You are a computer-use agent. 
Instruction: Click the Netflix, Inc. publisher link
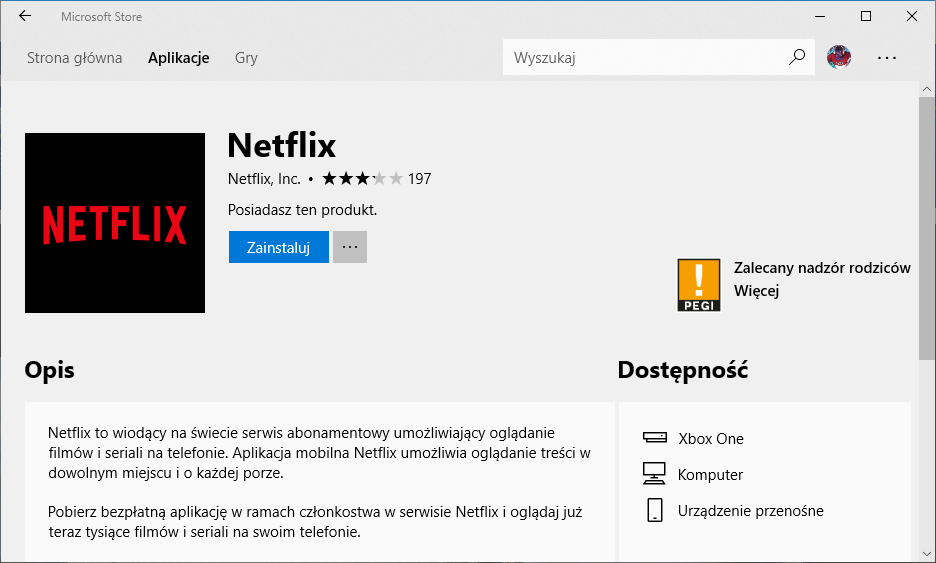click(x=264, y=179)
